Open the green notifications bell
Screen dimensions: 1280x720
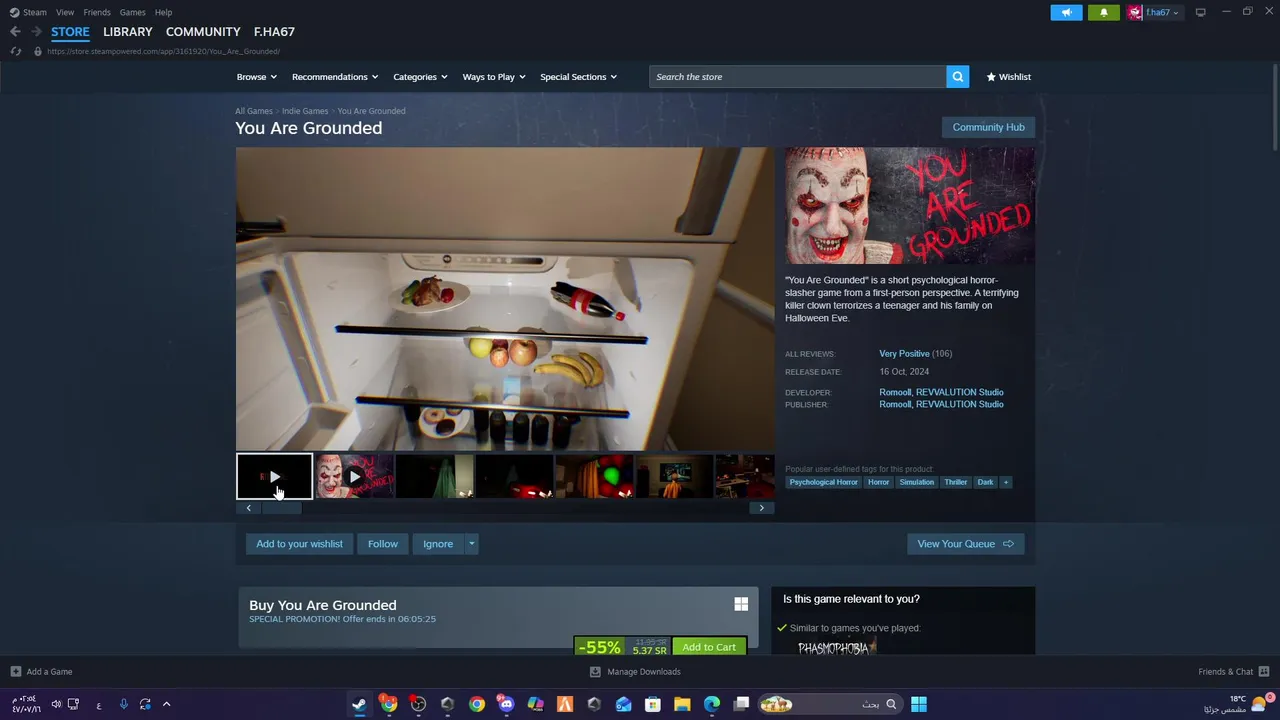1104,12
